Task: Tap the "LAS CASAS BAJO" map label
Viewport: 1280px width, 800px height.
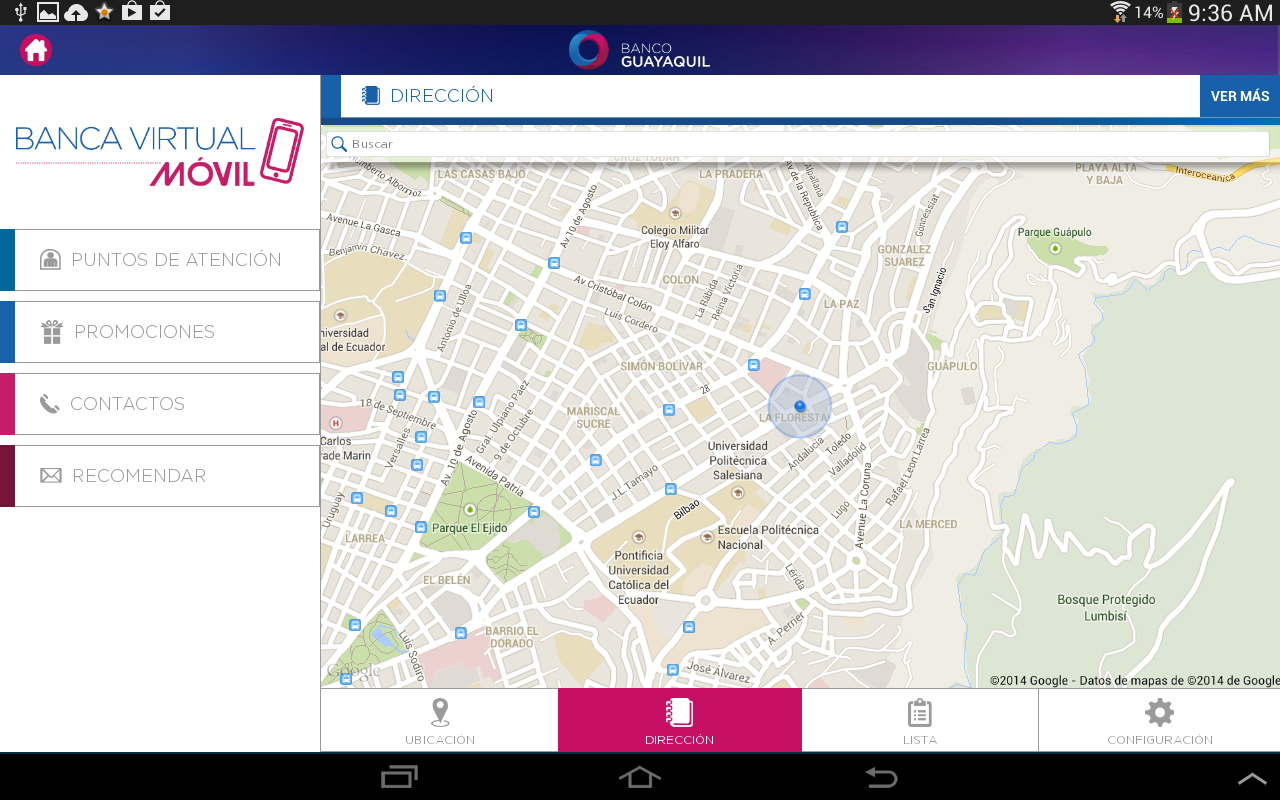Action: tap(482, 174)
